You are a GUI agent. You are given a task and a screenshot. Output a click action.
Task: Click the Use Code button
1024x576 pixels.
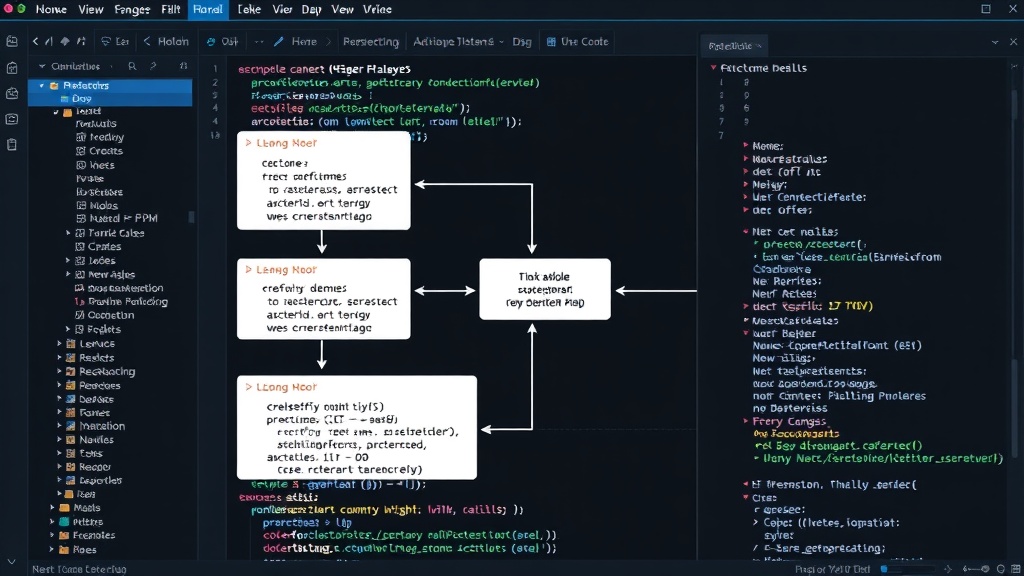(x=577, y=41)
